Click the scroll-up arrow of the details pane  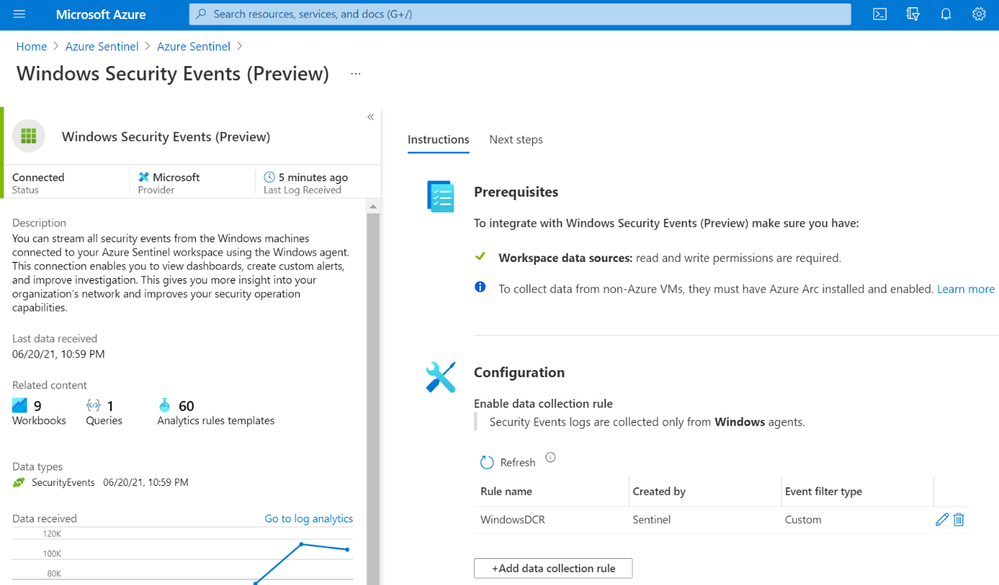pyautogui.click(x=373, y=206)
